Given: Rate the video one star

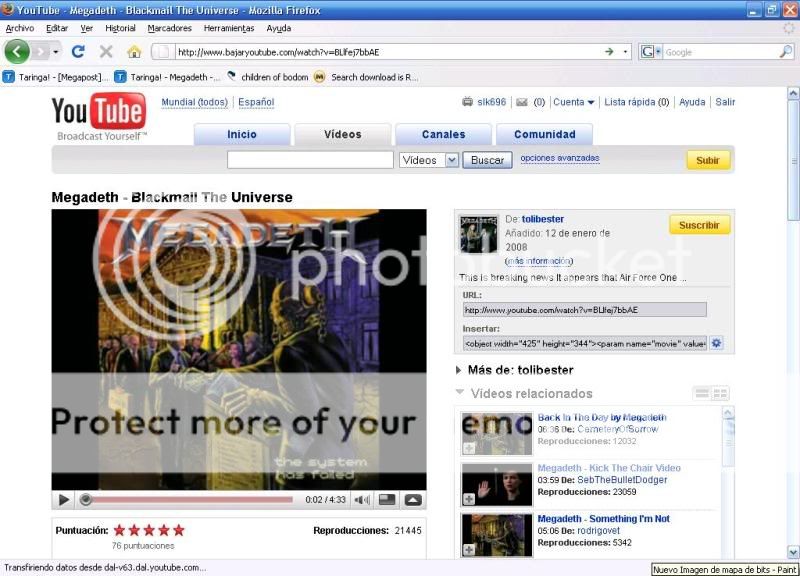Looking at the screenshot, I should (119, 530).
